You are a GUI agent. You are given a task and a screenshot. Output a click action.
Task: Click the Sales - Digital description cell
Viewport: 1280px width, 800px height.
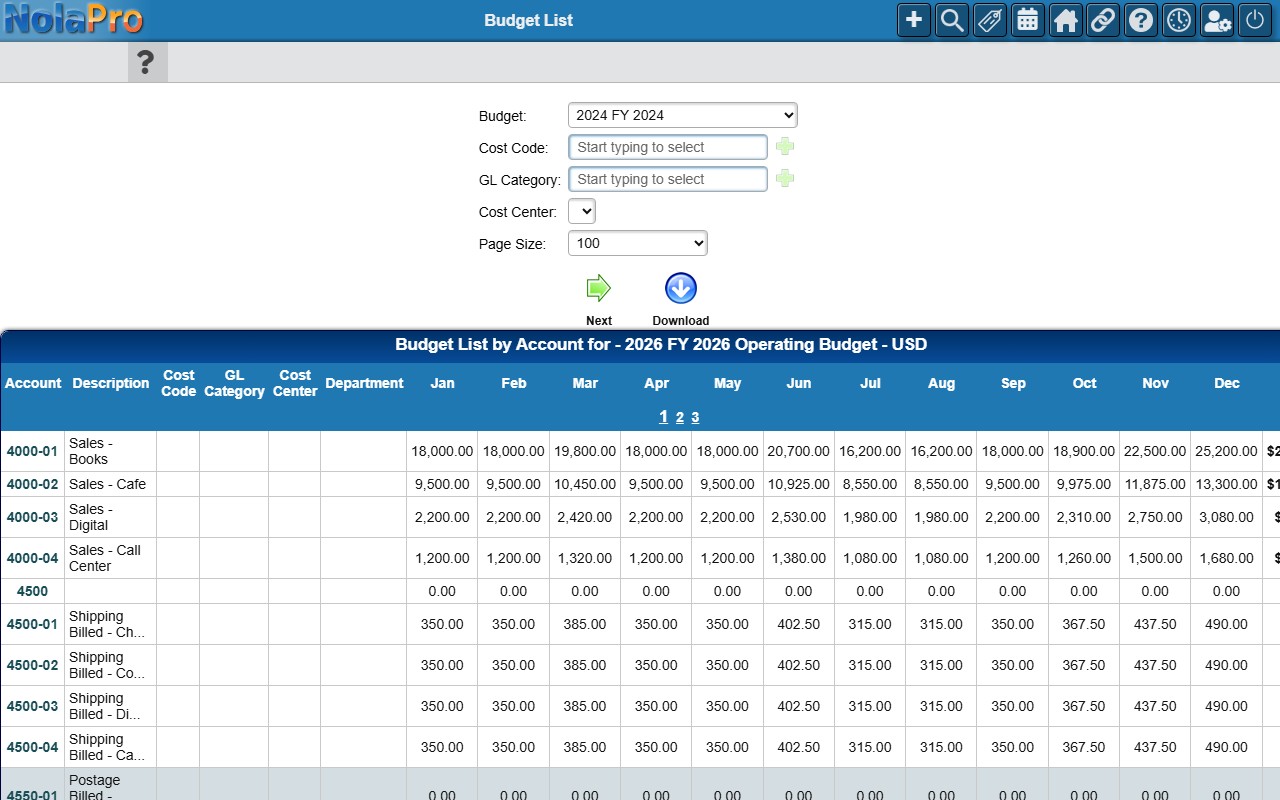tap(111, 517)
